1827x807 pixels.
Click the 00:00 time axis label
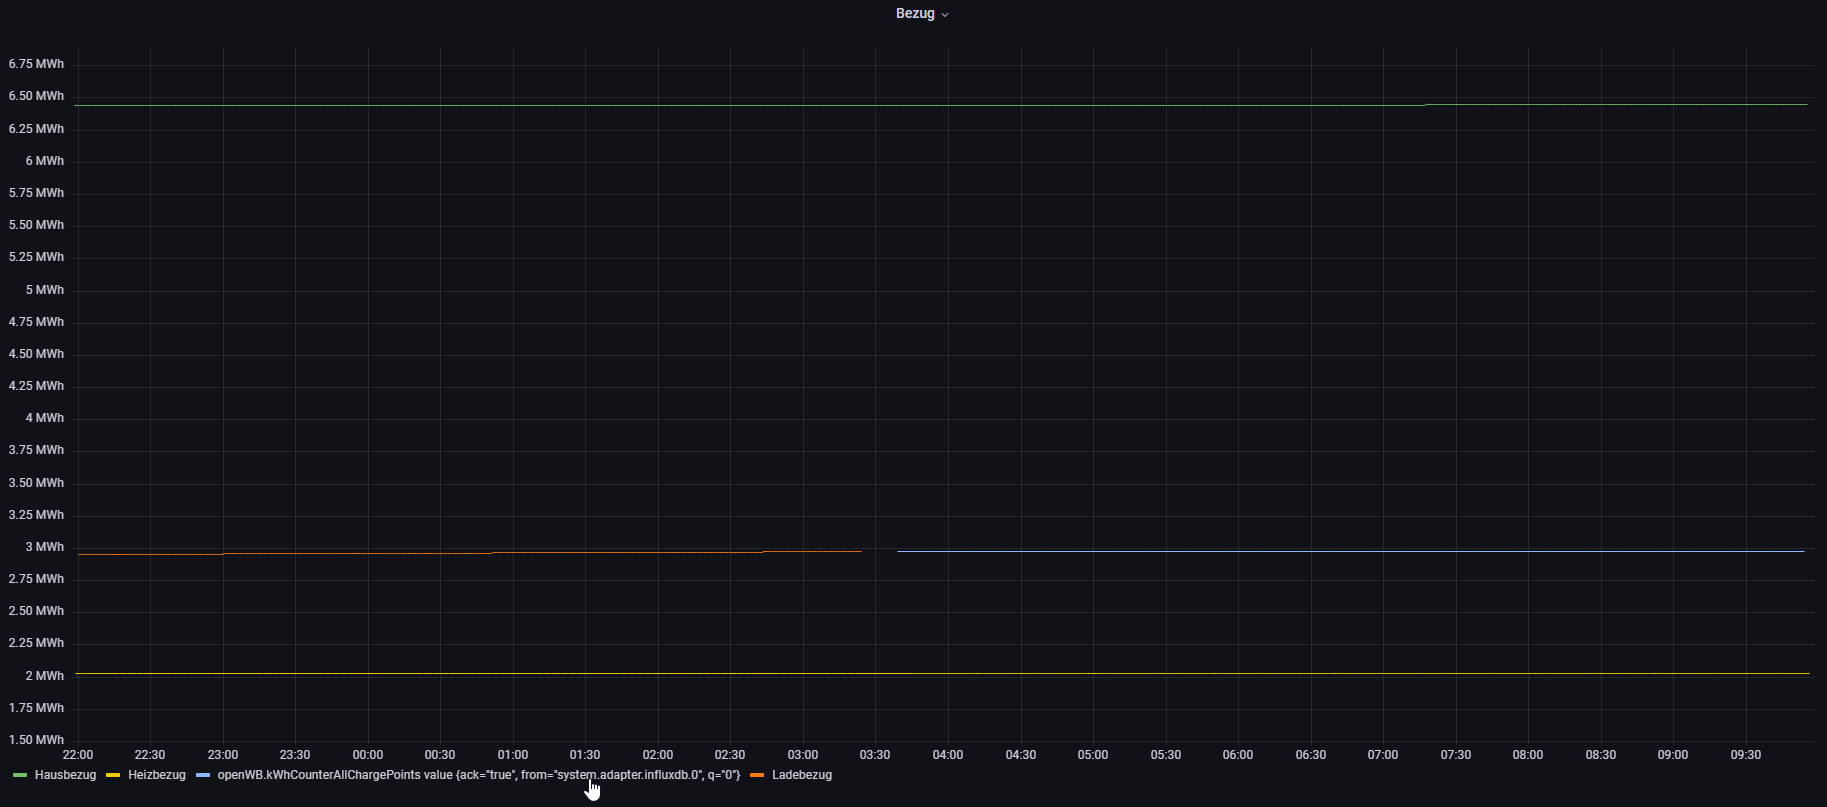click(x=368, y=755)
